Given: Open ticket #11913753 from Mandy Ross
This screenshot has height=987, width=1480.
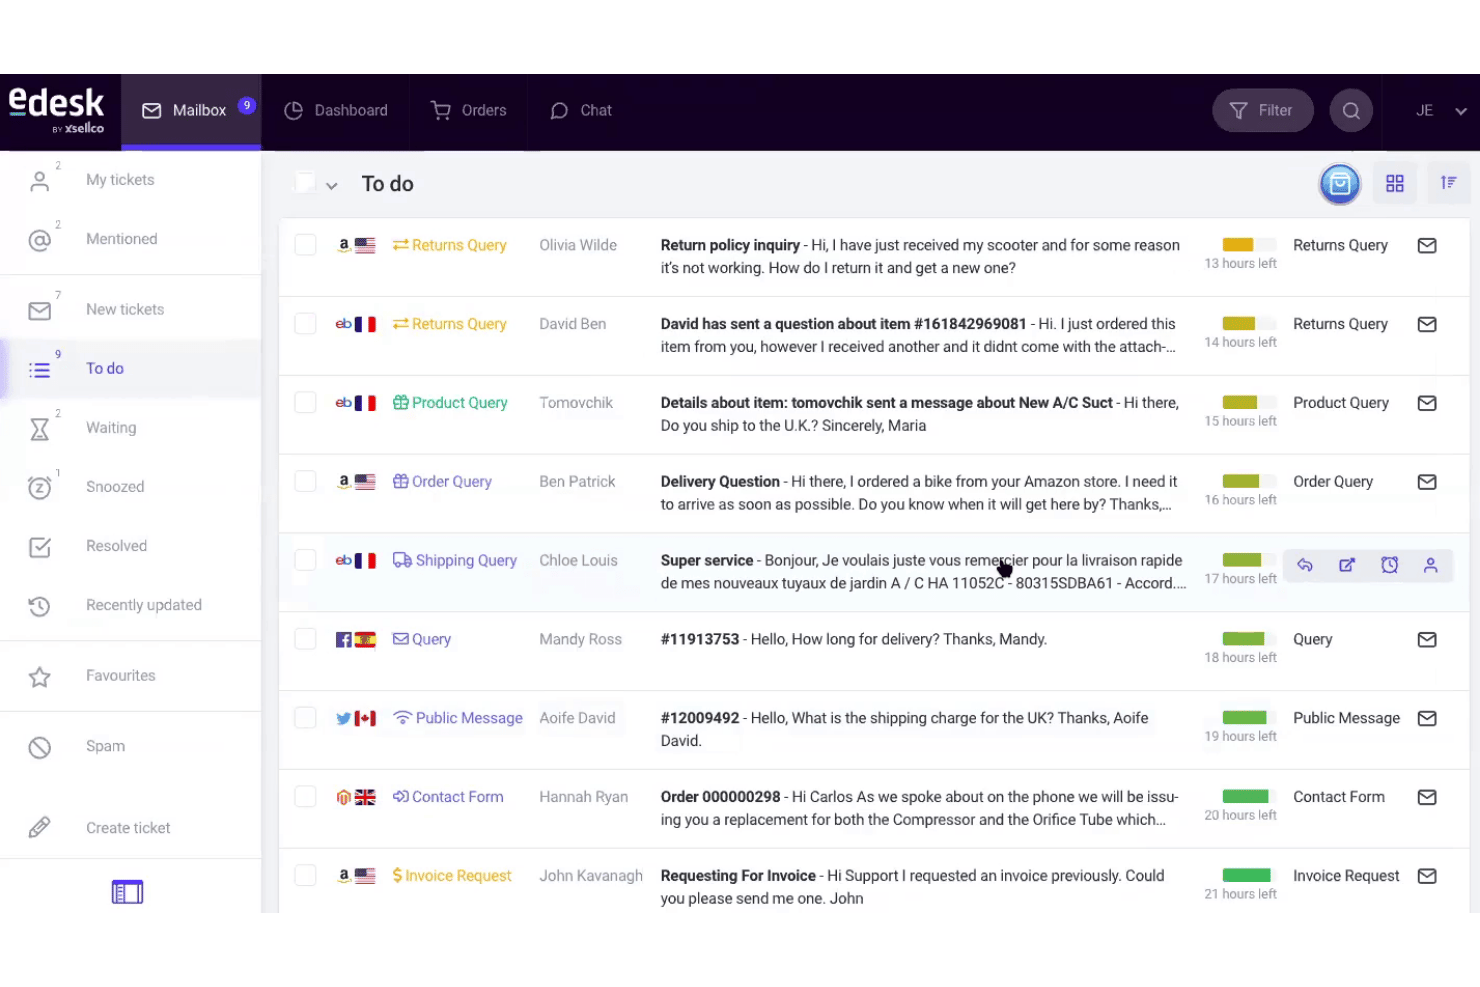Looking at the screenshot, I should pyautogui.click(x=854, y=640).
